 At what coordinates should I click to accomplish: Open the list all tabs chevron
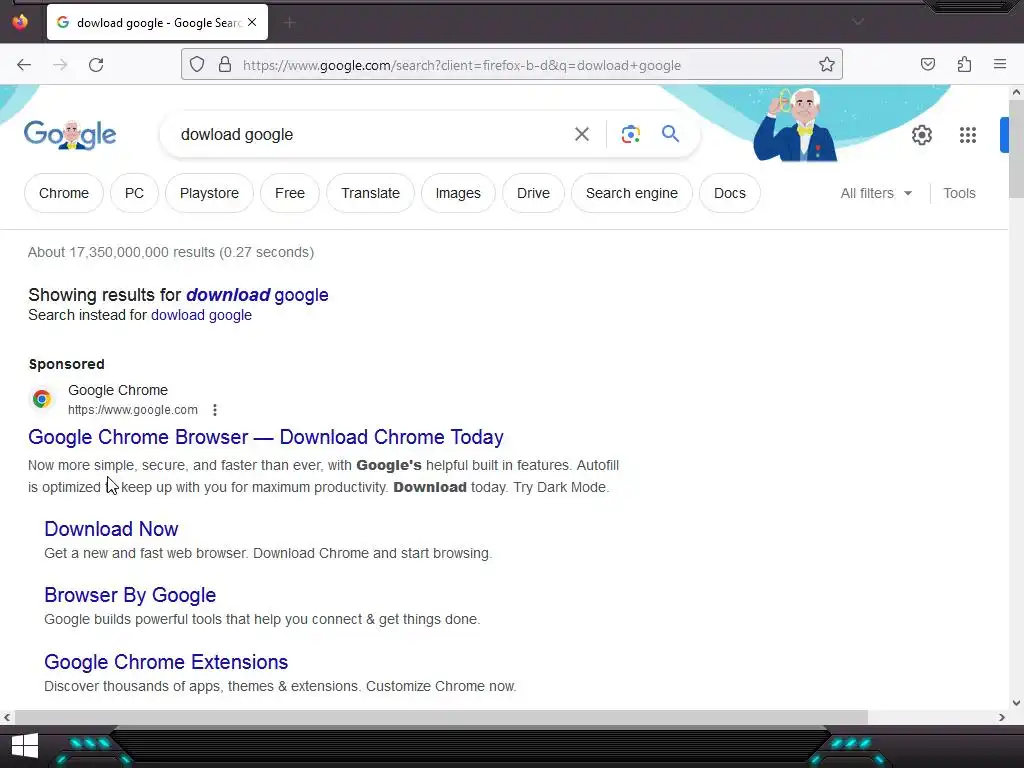(x=858, y=22)
